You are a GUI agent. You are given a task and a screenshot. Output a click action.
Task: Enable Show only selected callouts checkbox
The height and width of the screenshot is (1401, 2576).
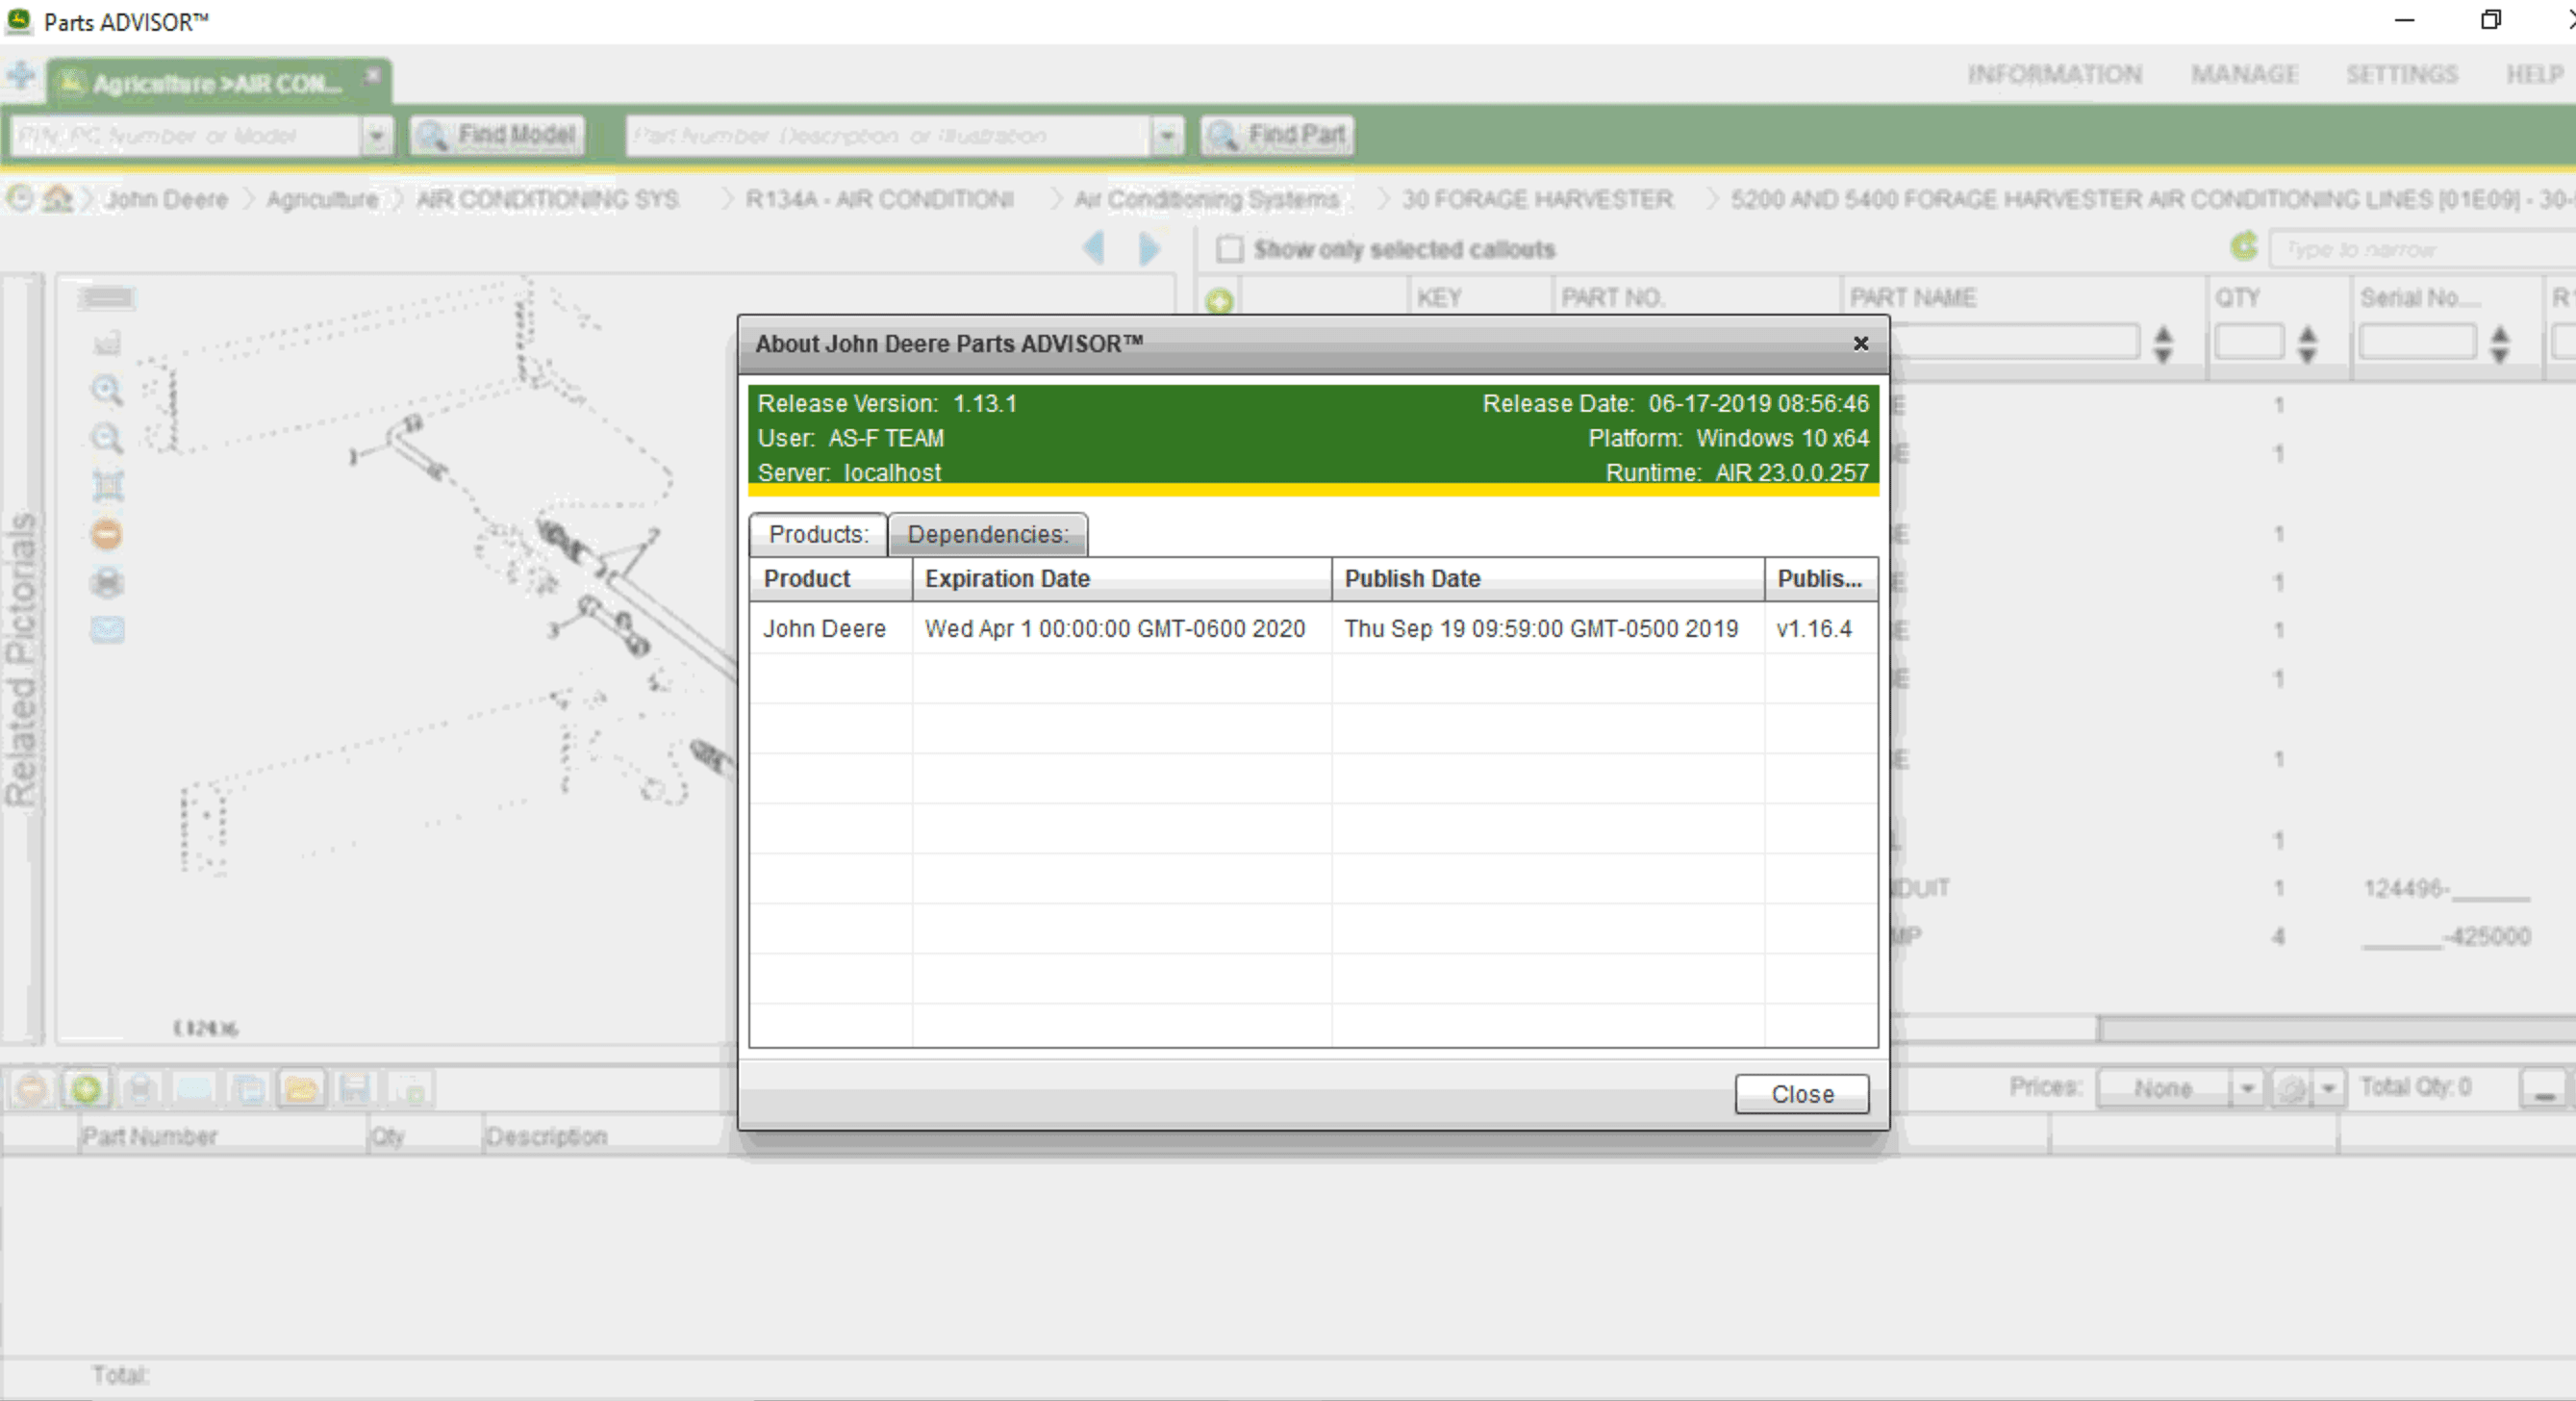tap(1229, 248)
